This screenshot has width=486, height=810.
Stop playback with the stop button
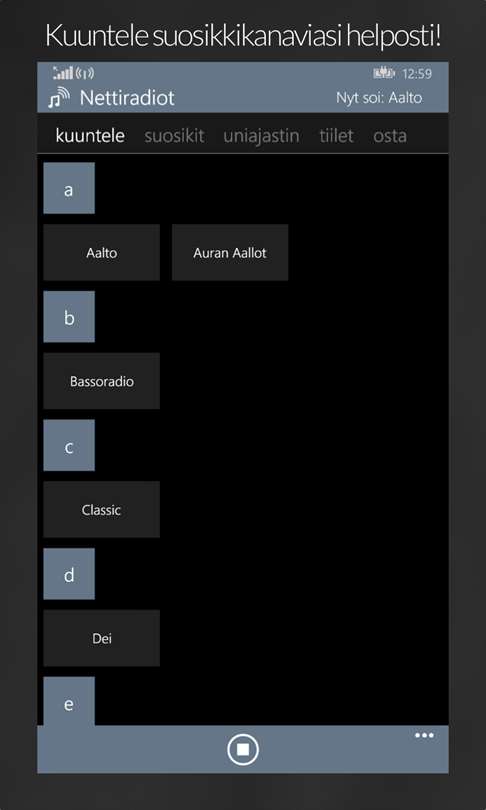tap(243, 749)
